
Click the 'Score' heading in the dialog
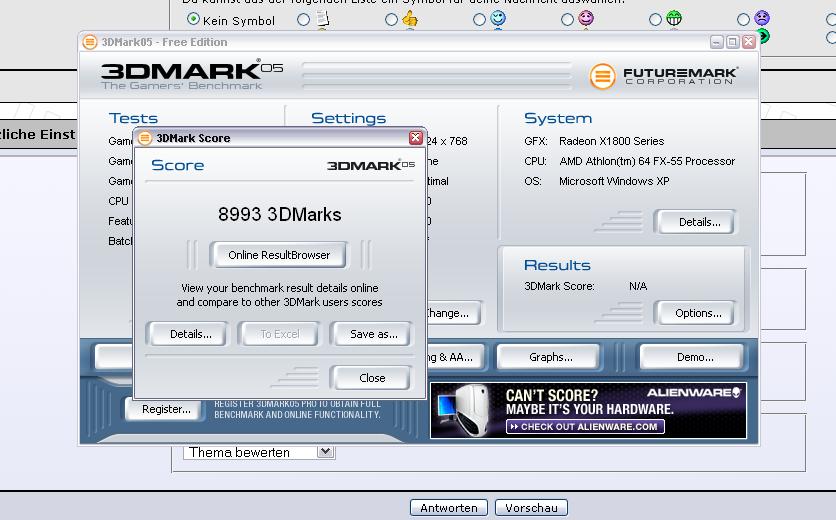click(178, 165)
